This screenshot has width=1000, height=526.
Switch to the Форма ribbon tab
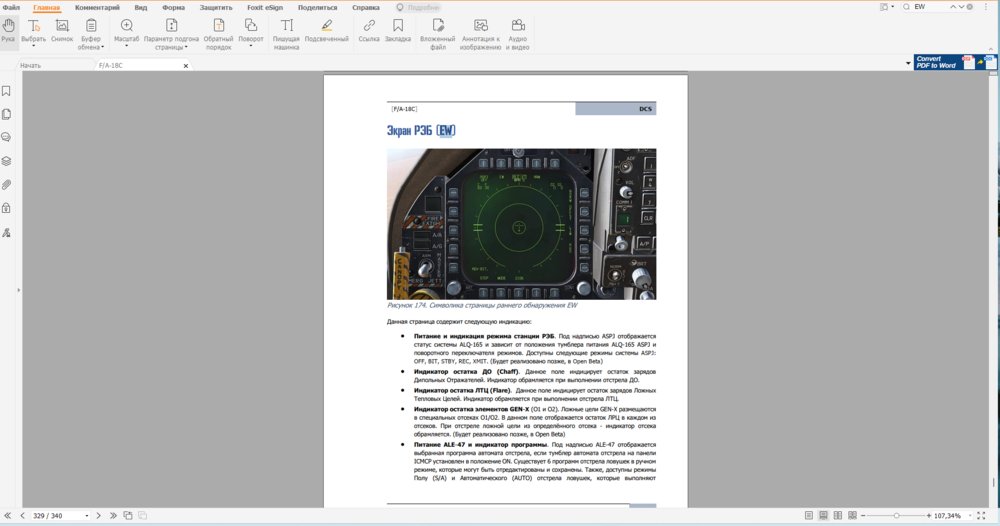click(173, 8)
